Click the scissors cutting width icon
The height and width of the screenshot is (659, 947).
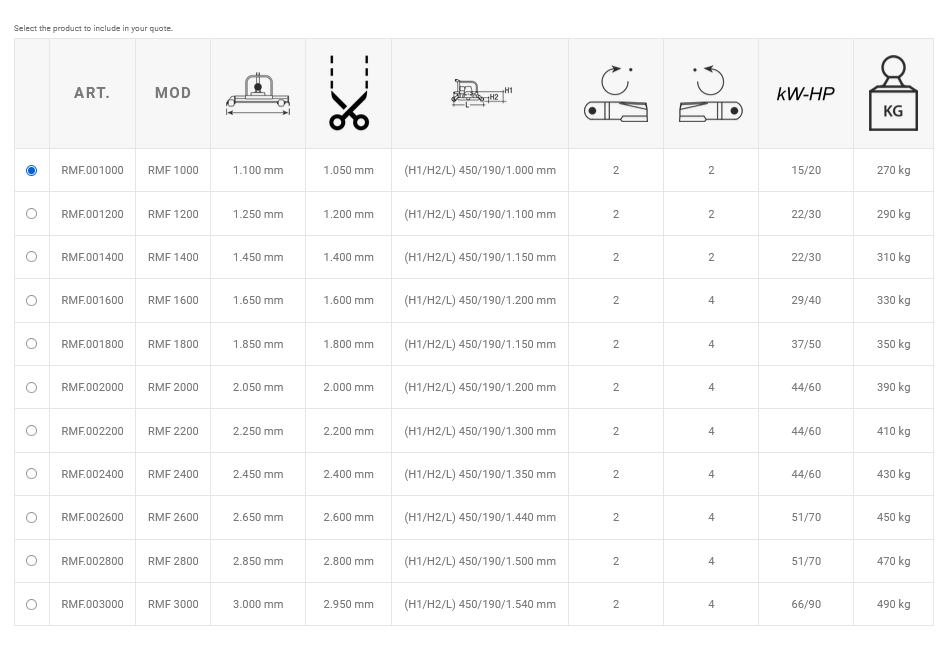click(x=348, y=94)
